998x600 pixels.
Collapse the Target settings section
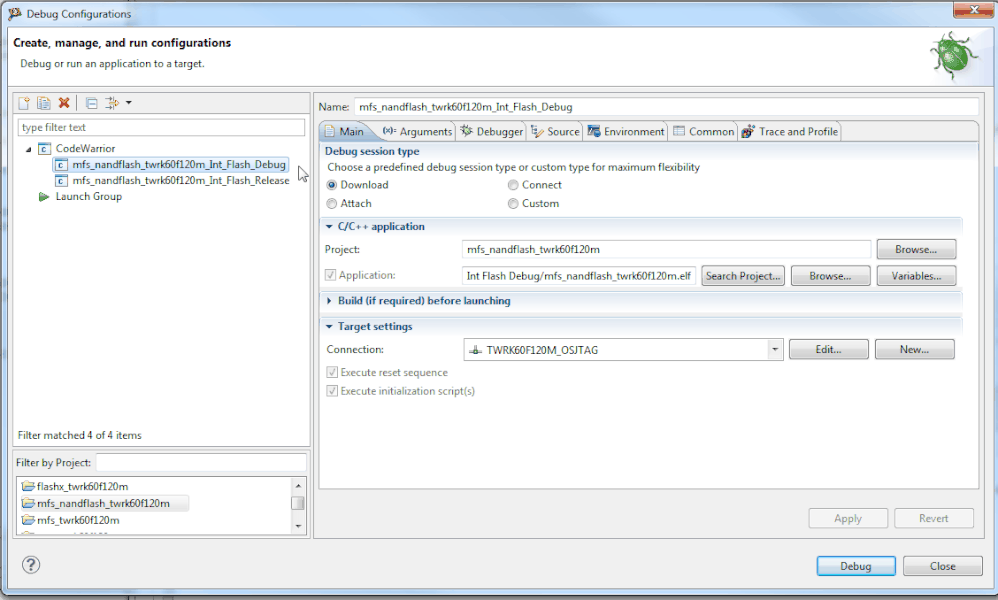click(x=329, y=326)
